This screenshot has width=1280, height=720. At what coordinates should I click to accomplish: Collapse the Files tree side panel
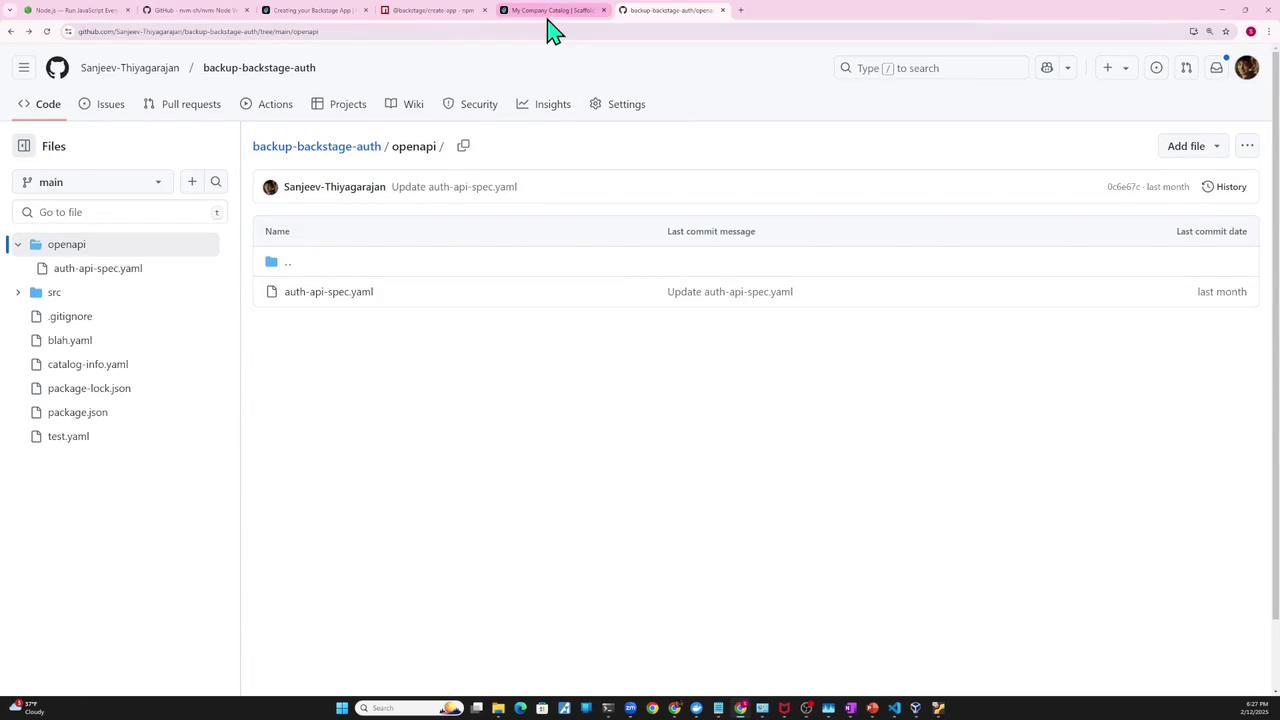24,146
